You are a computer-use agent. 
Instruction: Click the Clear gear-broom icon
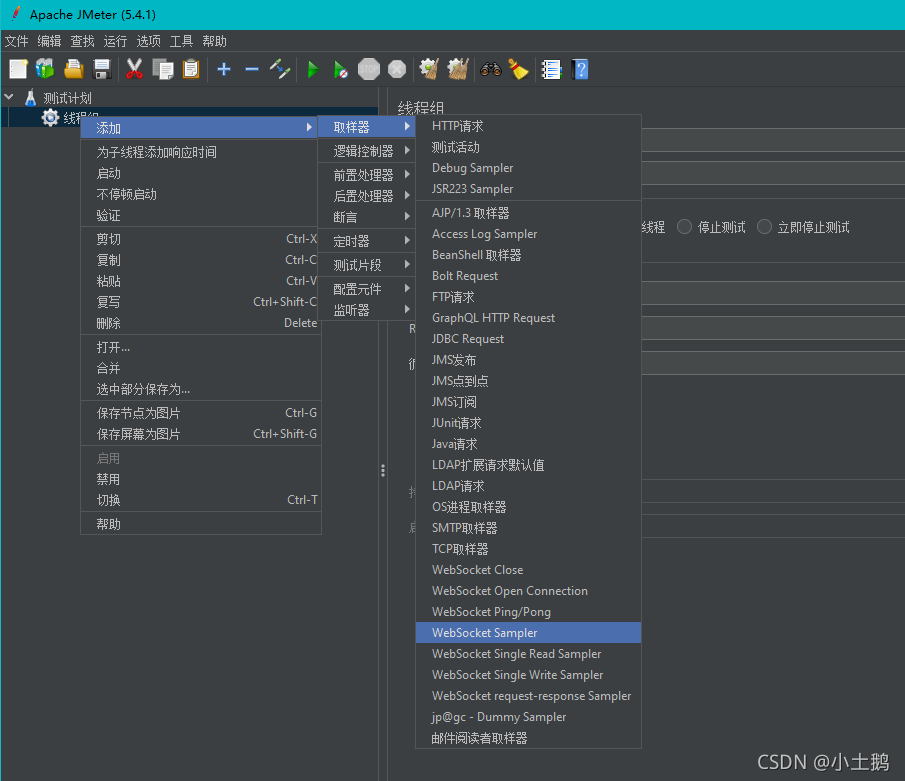[429, 69]
